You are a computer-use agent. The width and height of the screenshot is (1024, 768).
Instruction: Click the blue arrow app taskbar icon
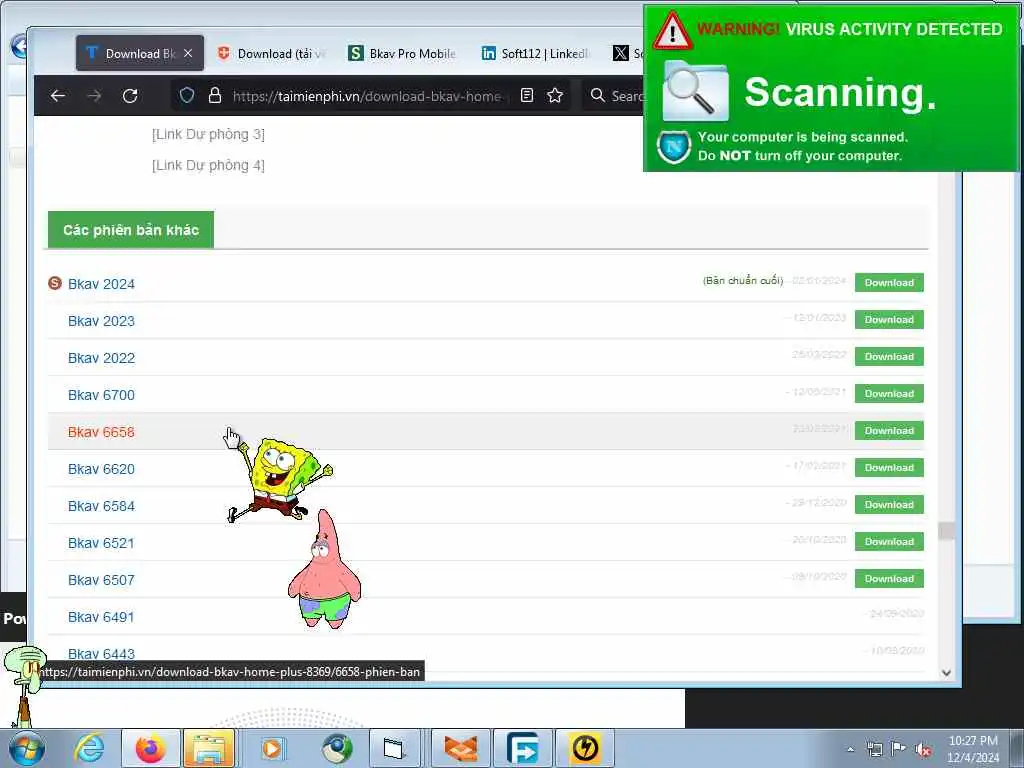point(522,748)
